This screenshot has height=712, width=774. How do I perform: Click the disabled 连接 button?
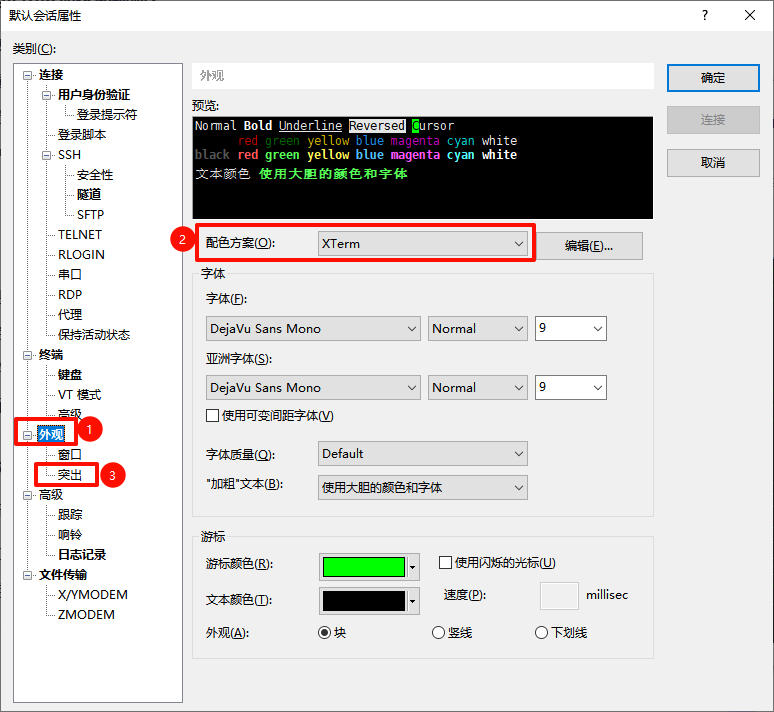click(x=713, y=120)
